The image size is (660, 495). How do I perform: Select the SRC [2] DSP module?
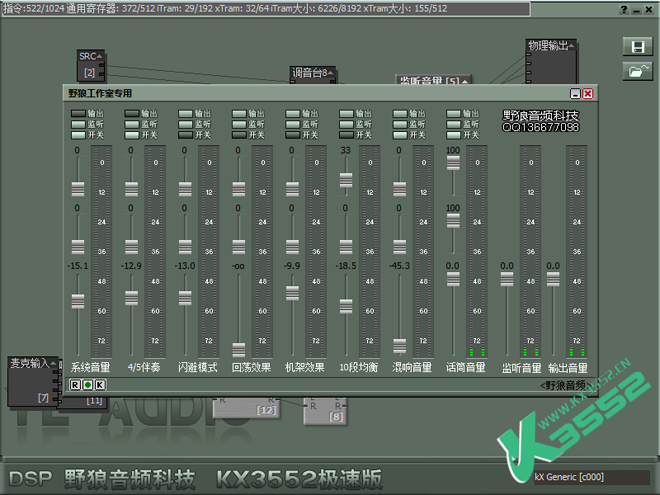click(x=90, y=65)
